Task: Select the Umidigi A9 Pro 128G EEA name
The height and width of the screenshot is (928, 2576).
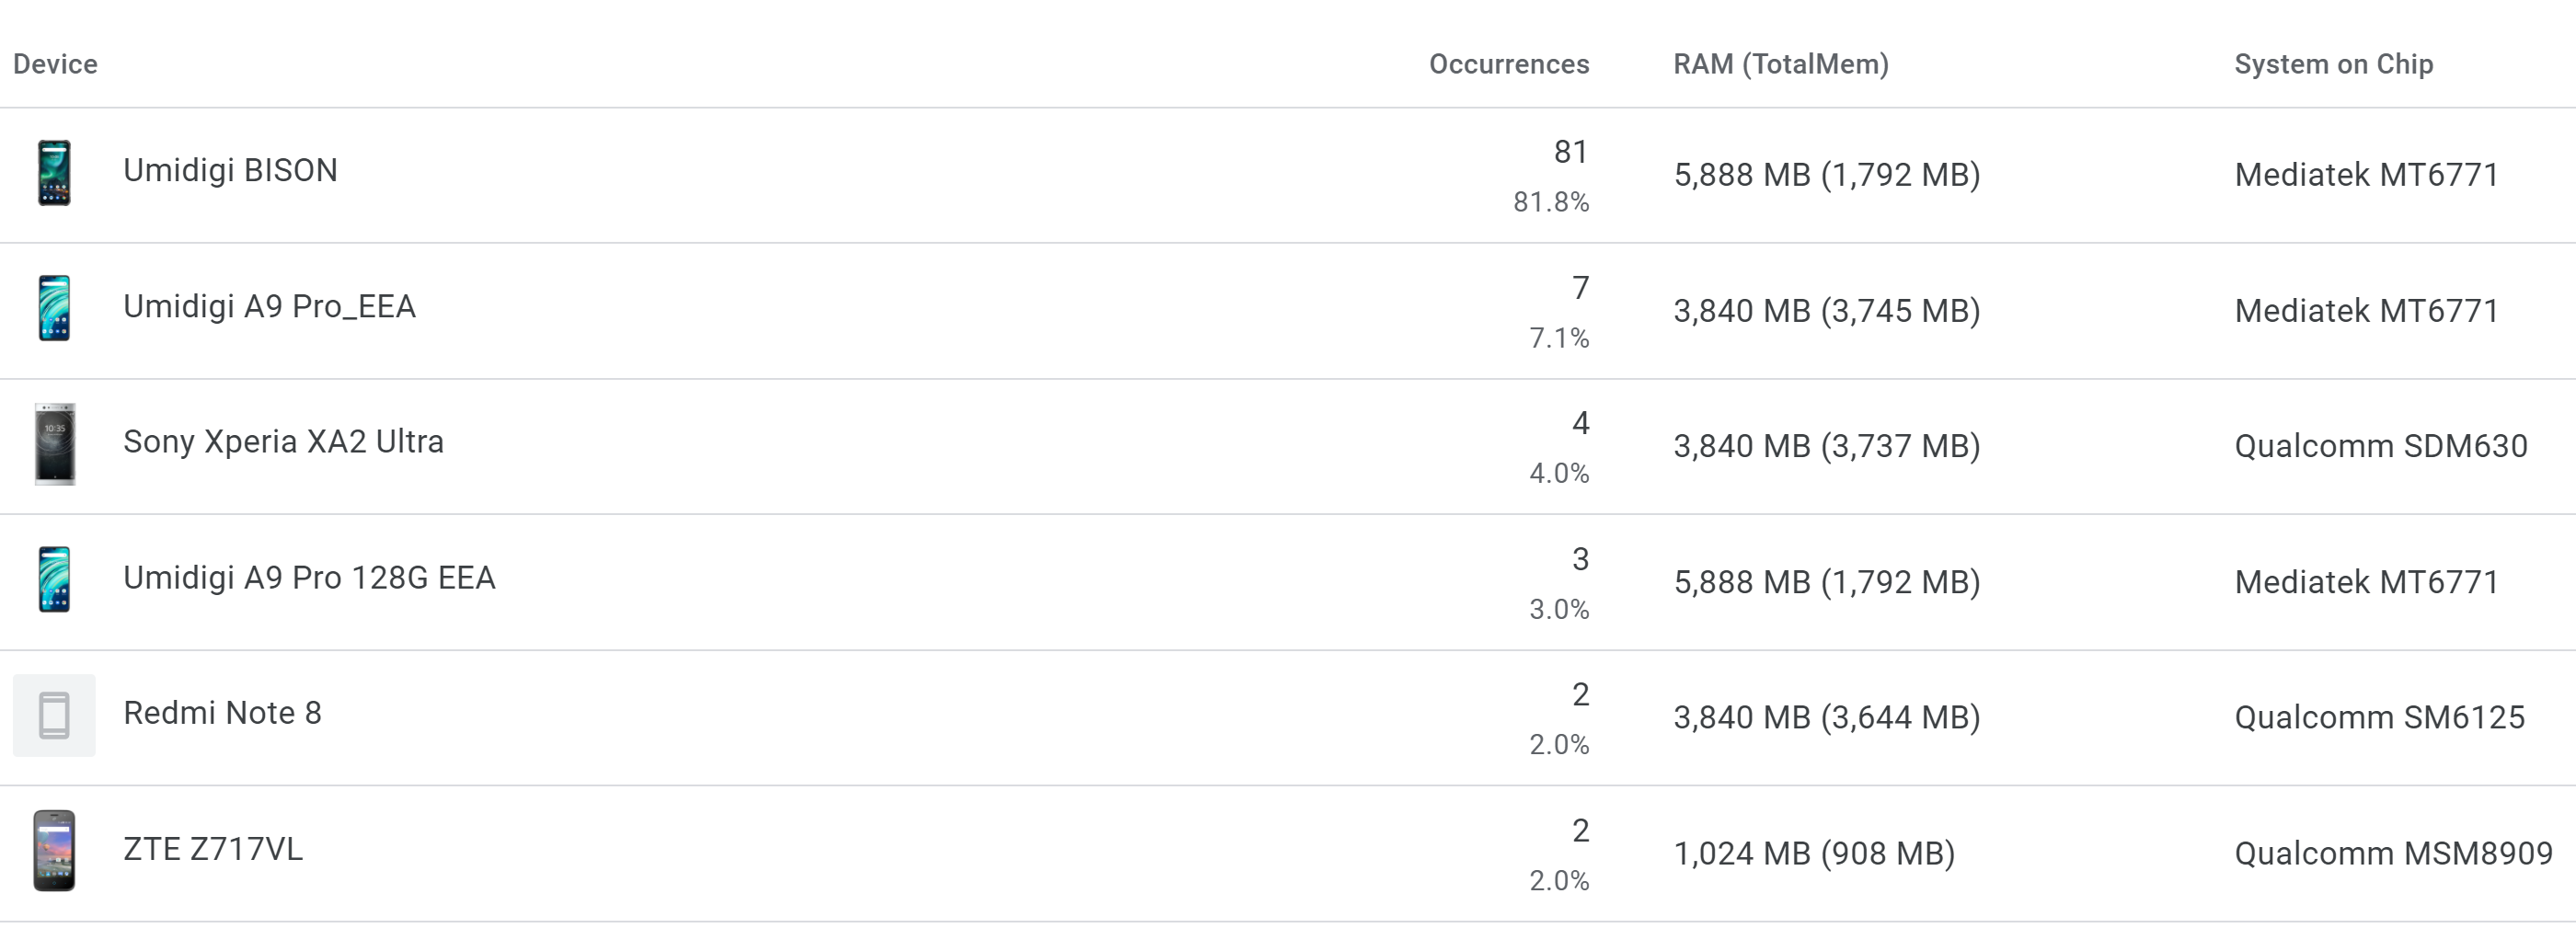Action: pyautogui.click(x=309, y=577)
